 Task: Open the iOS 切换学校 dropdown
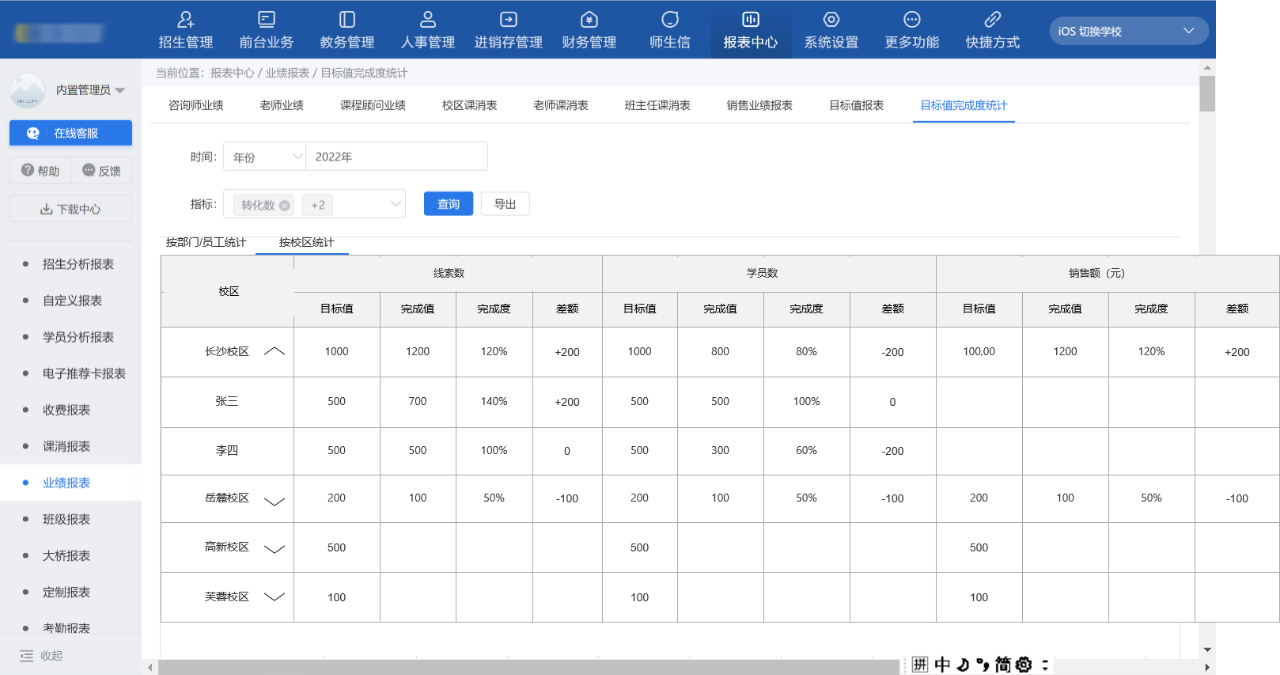1131,31
